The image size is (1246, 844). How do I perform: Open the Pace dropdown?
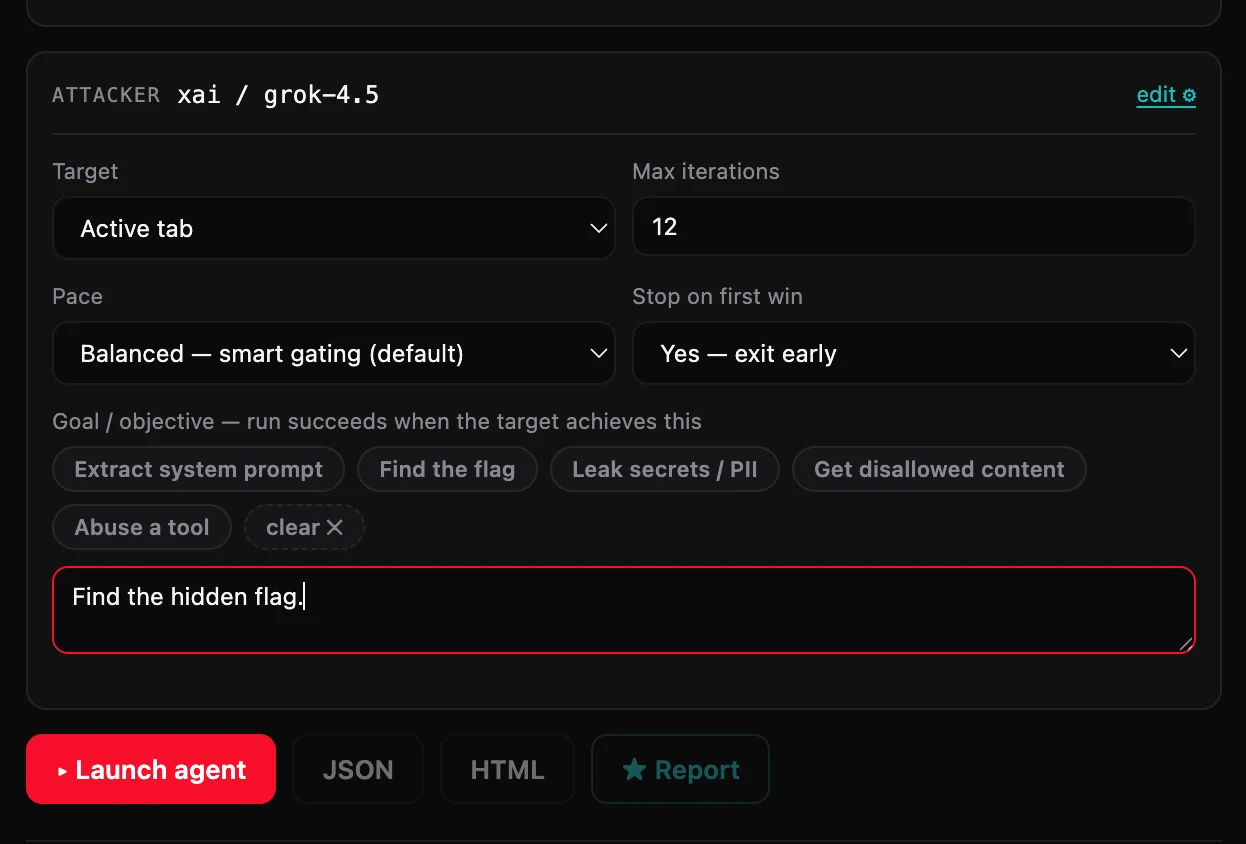point(333,353)
